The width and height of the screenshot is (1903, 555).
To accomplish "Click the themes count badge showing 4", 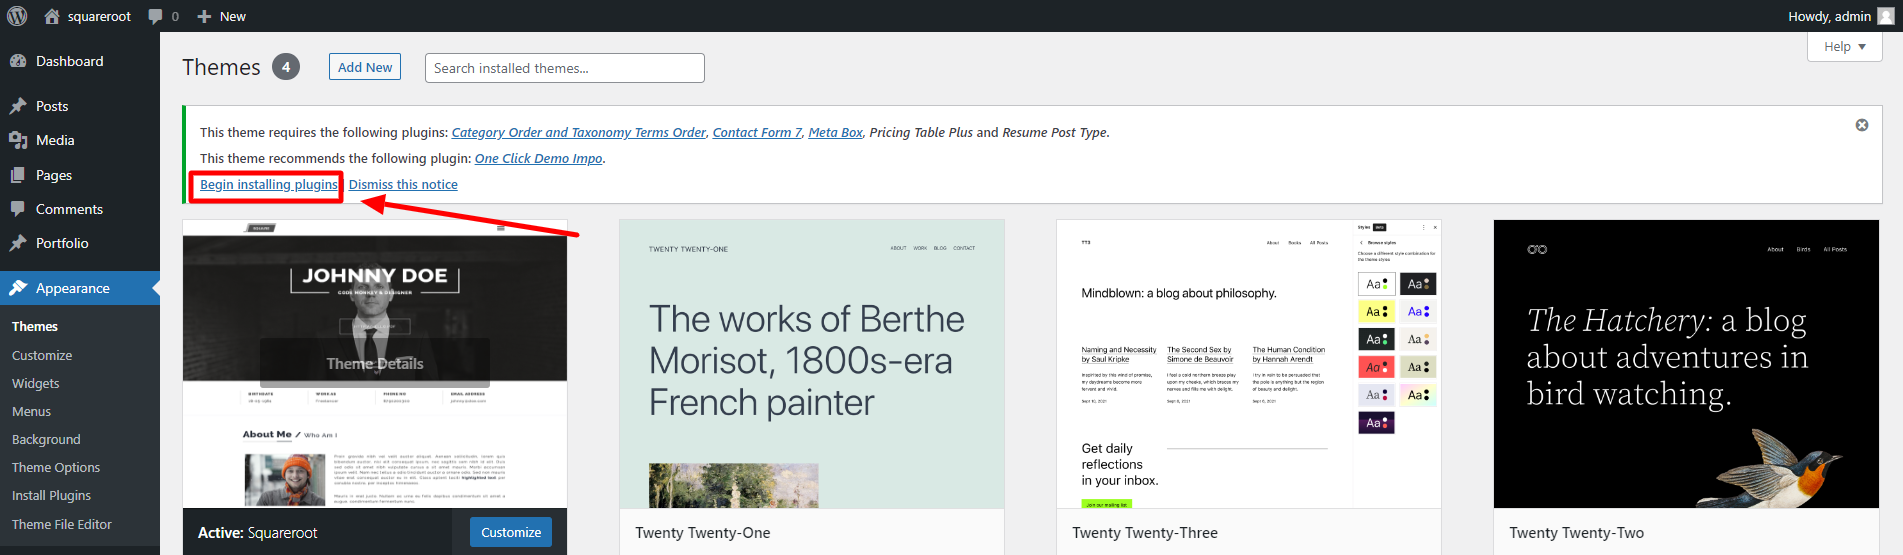I will pos(286,67).
